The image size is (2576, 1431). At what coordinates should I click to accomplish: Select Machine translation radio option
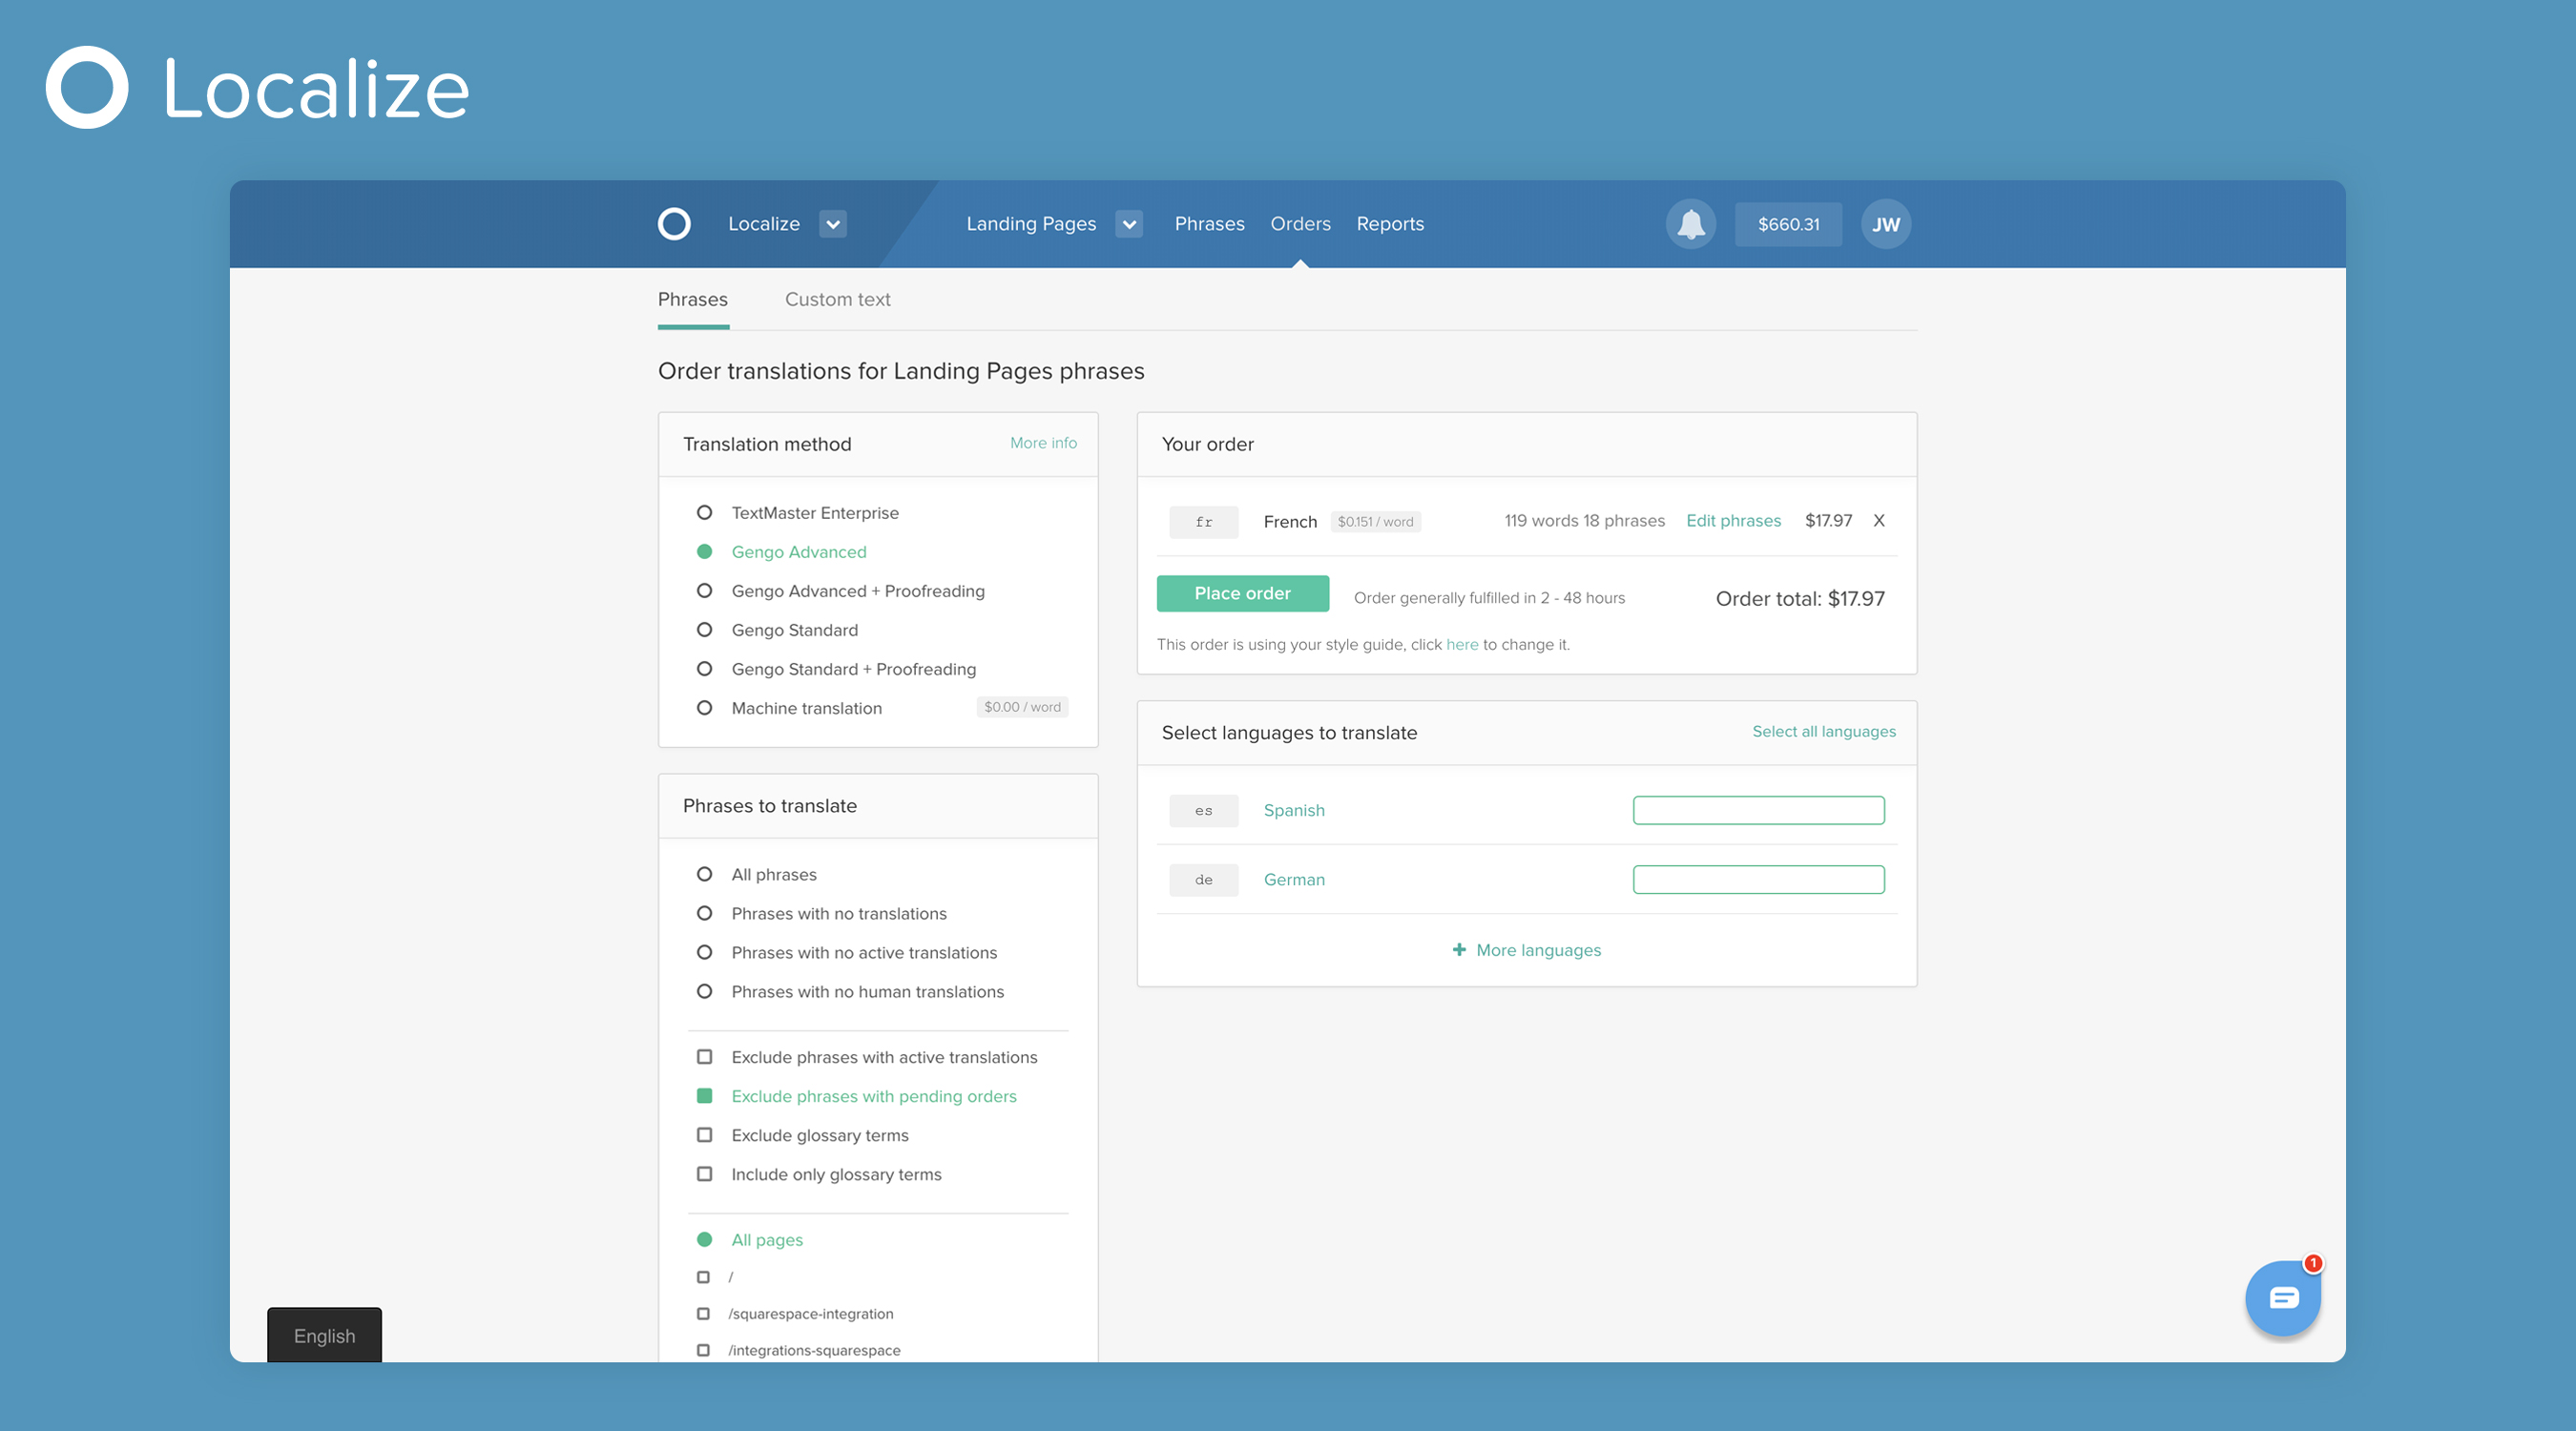click(x=704, y=708)
